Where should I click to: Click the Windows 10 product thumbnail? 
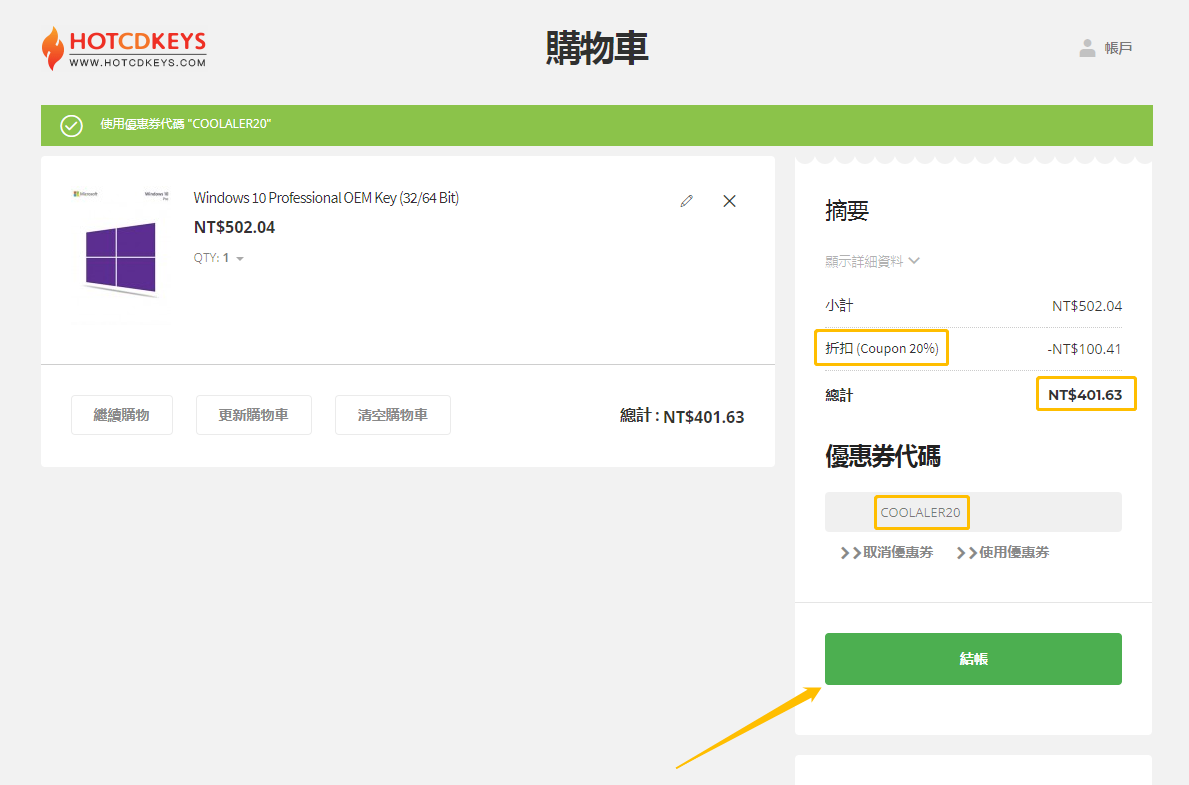[121, 254]
